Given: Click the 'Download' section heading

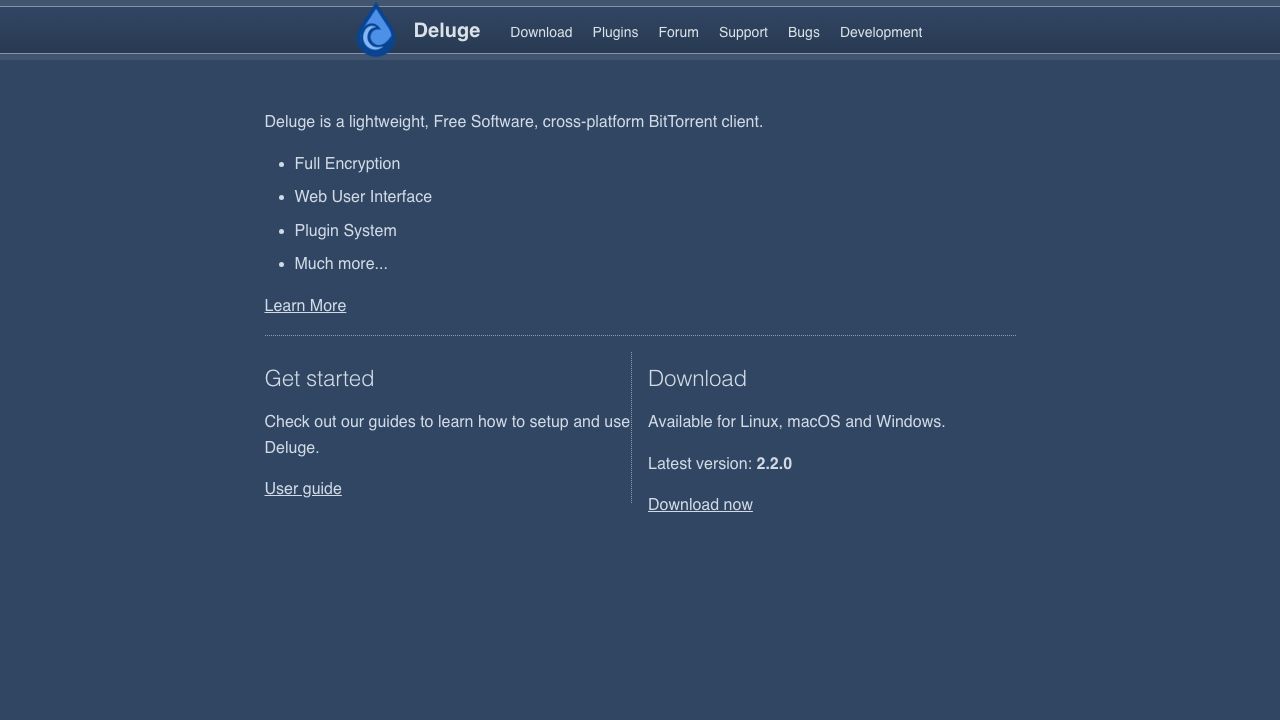Looking at the screenshot, I should pyautogui.click(x=697, y=379).
